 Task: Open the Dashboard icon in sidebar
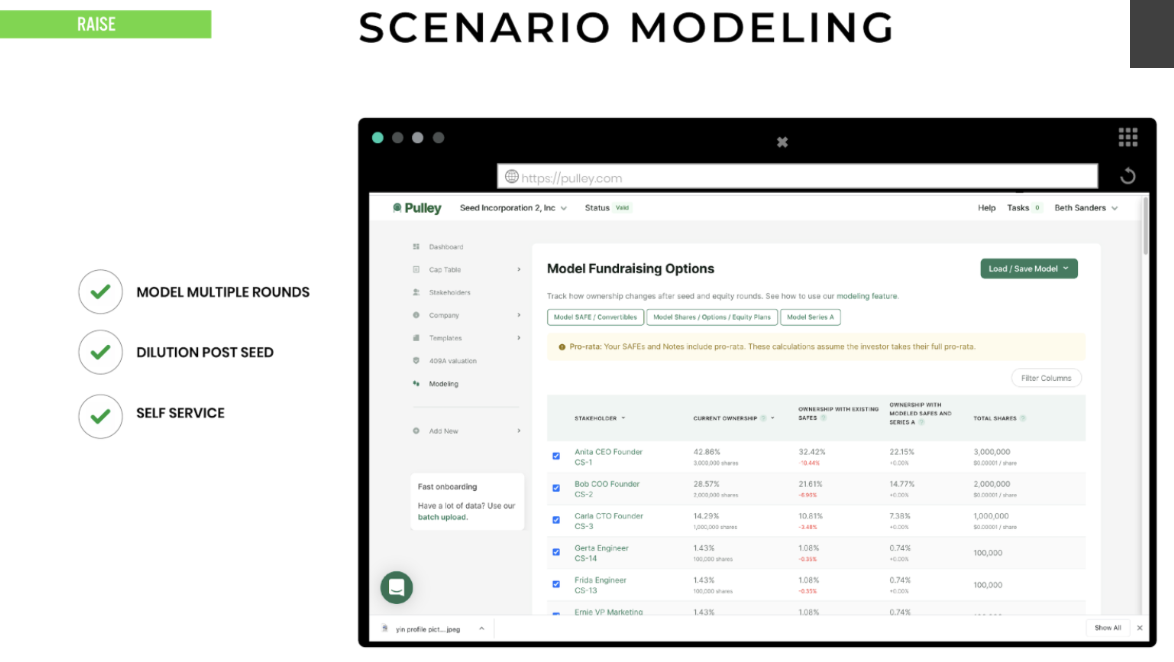pyautogui.click(x=416, y=247)
